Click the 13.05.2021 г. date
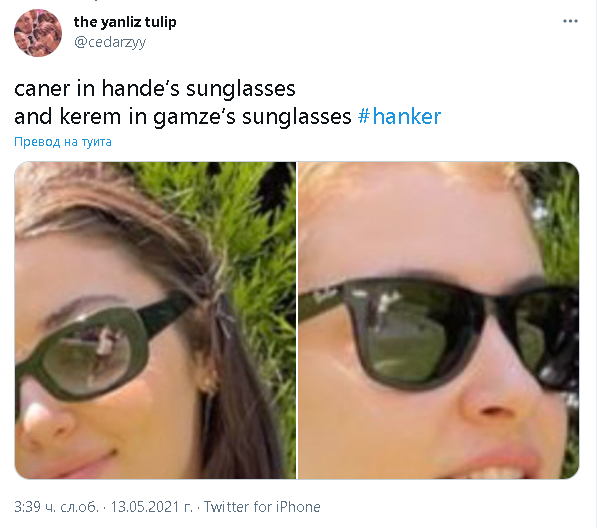 [152, 507]
